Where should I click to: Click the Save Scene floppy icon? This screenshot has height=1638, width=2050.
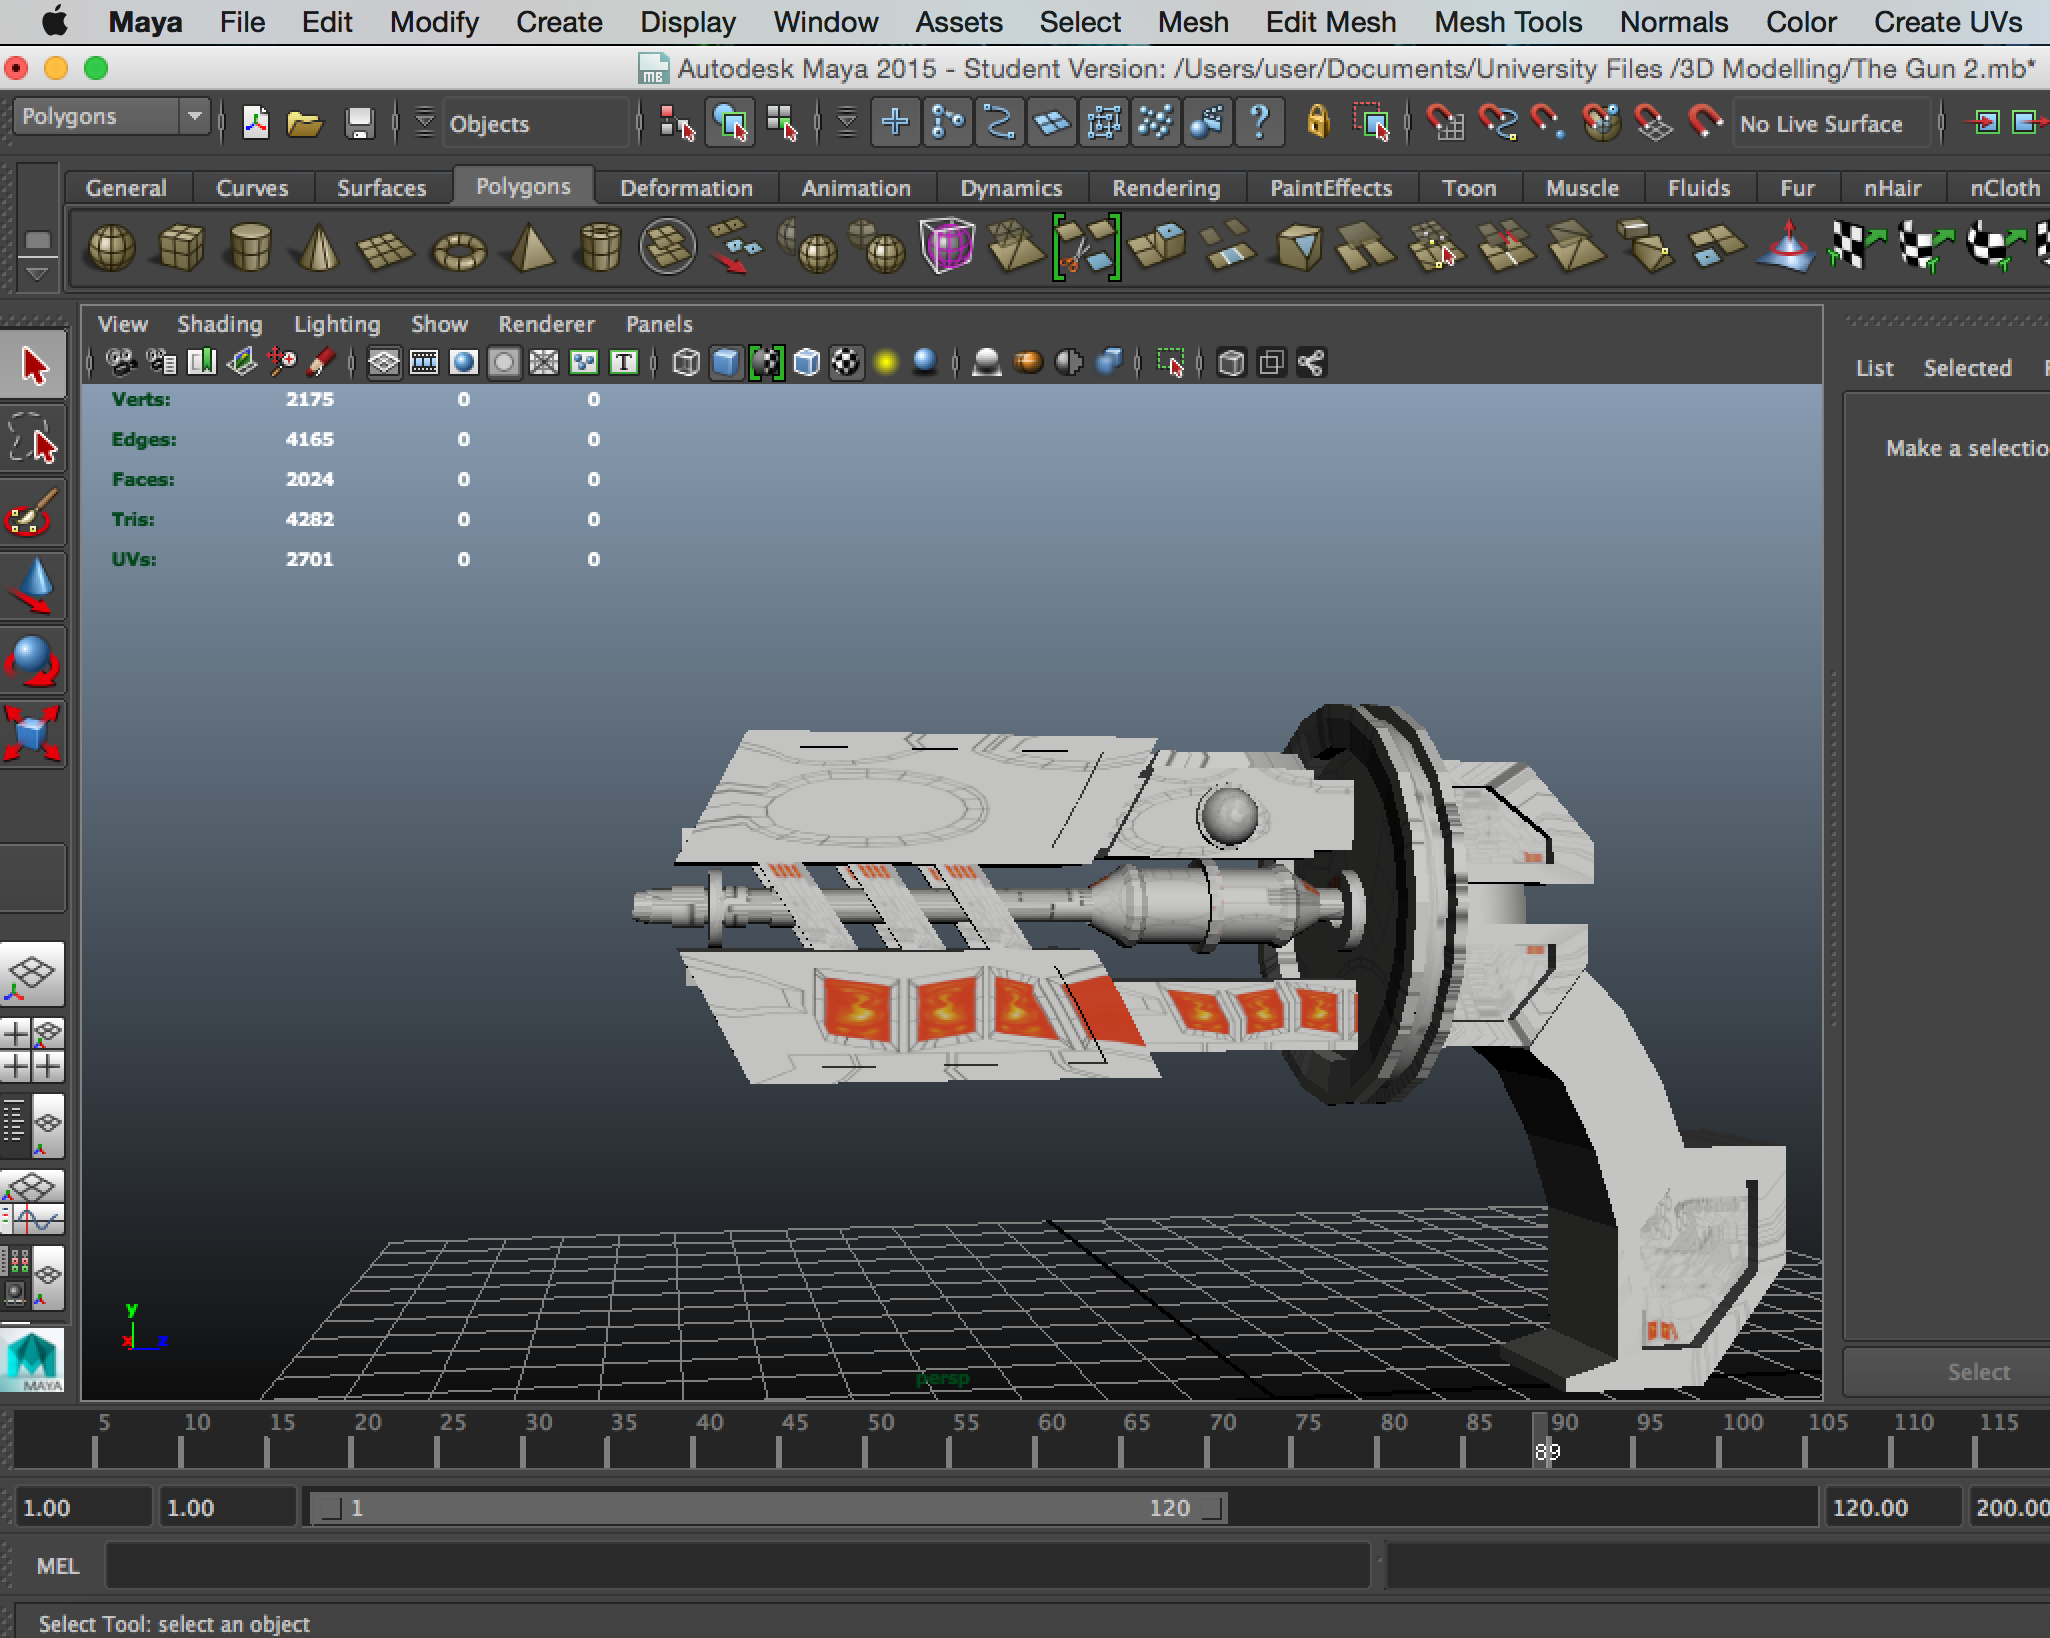359,124
